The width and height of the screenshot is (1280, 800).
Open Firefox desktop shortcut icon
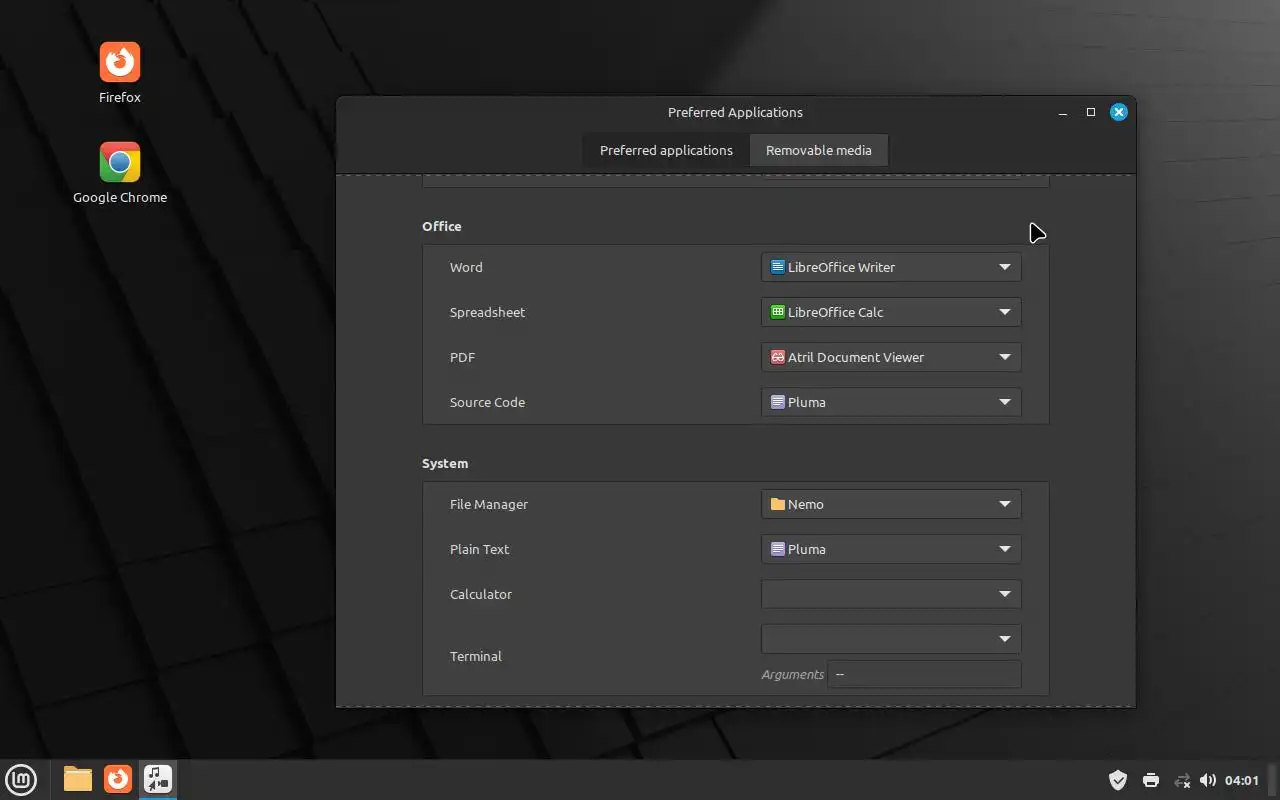pyautogui.click(x=120, y=62)
